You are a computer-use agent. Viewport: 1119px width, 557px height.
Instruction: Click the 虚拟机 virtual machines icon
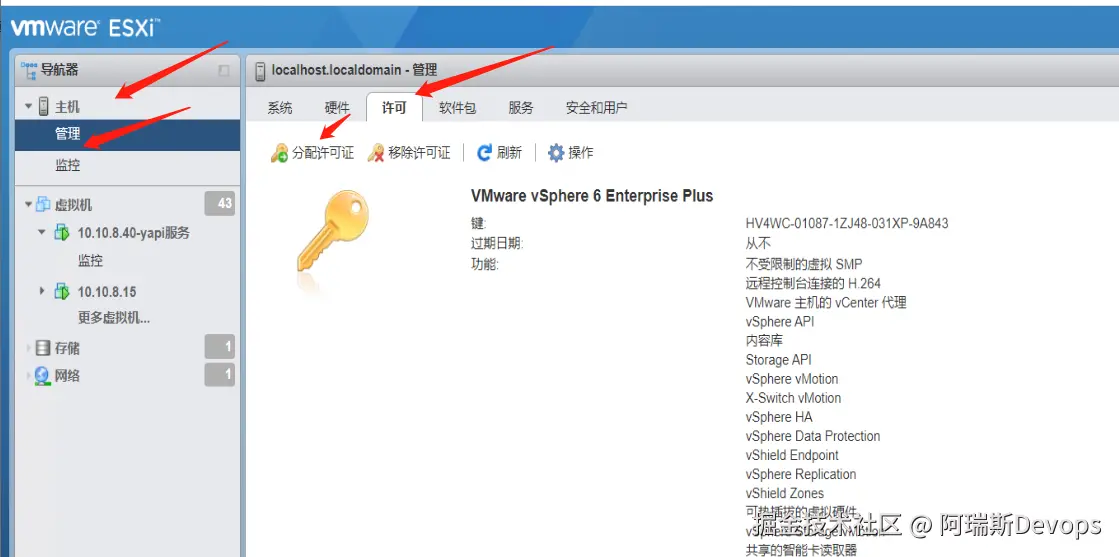click(43, 204)
